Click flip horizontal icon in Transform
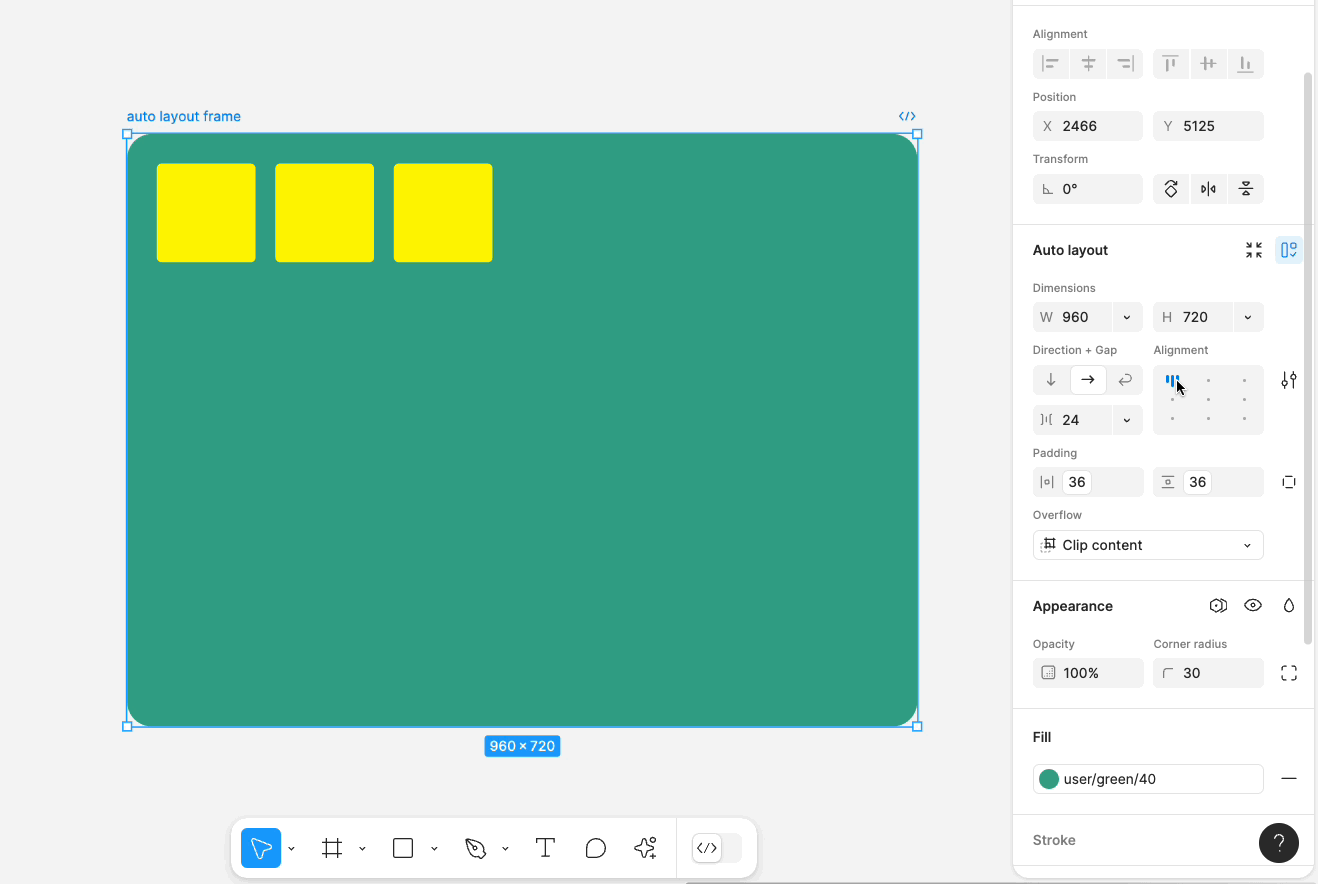The image size is (1318, 884). click(x=1208, y=189)
